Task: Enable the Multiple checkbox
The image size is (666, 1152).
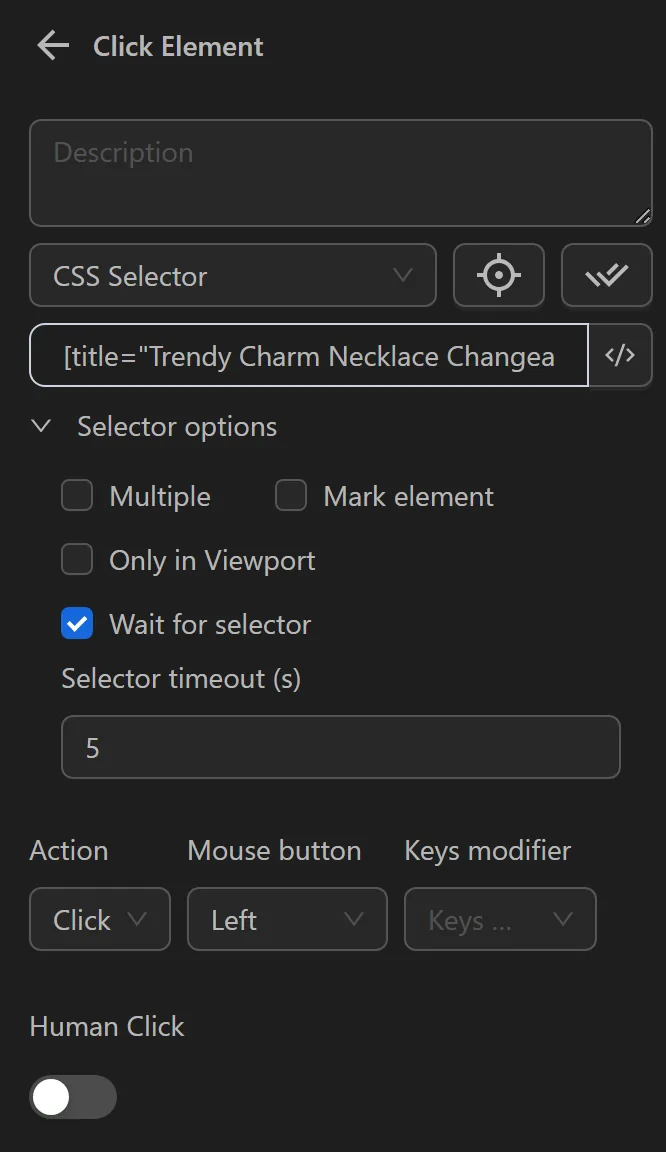Action: [77, 495]
